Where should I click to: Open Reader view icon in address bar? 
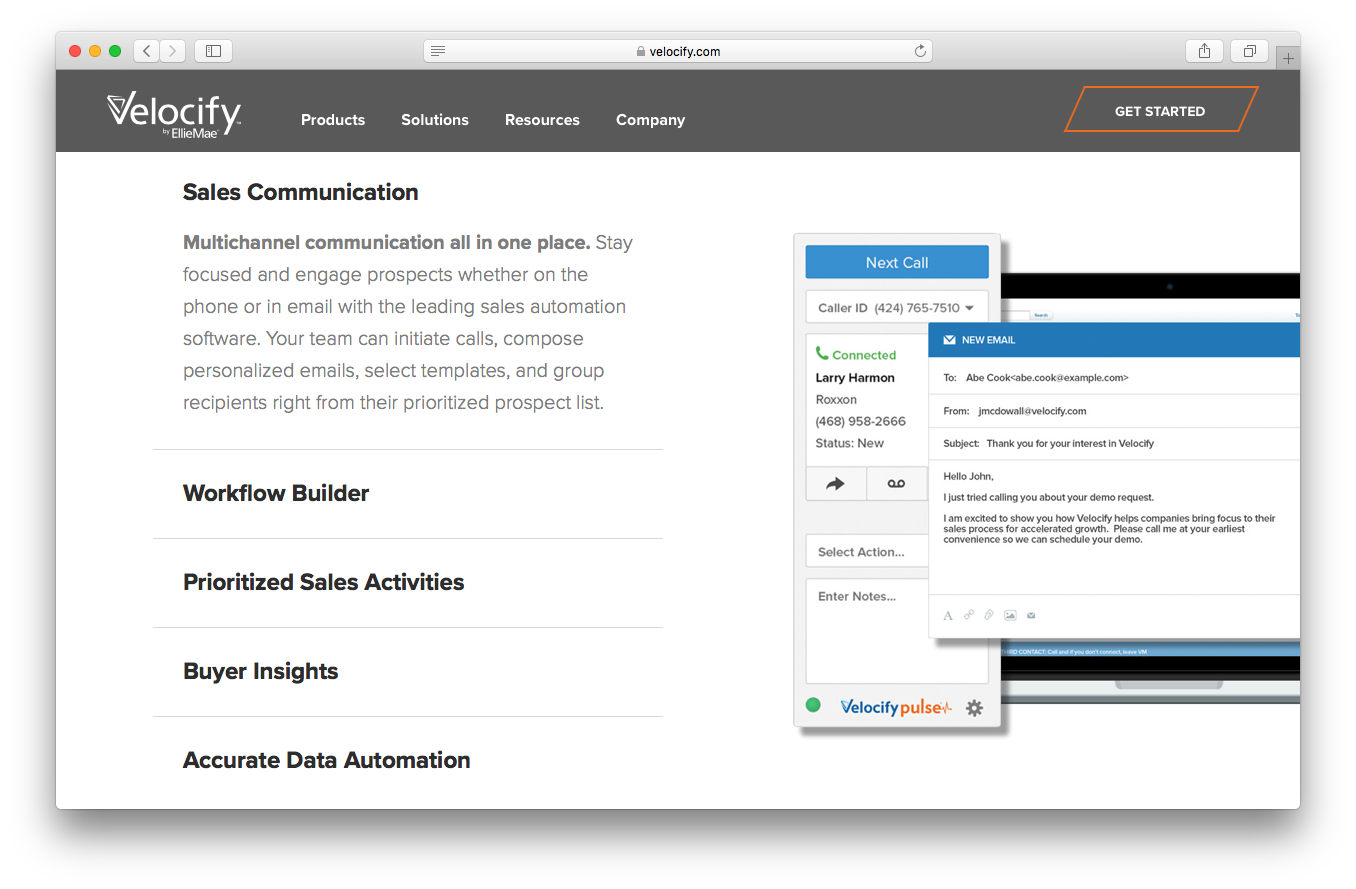(x=438, y=51)
